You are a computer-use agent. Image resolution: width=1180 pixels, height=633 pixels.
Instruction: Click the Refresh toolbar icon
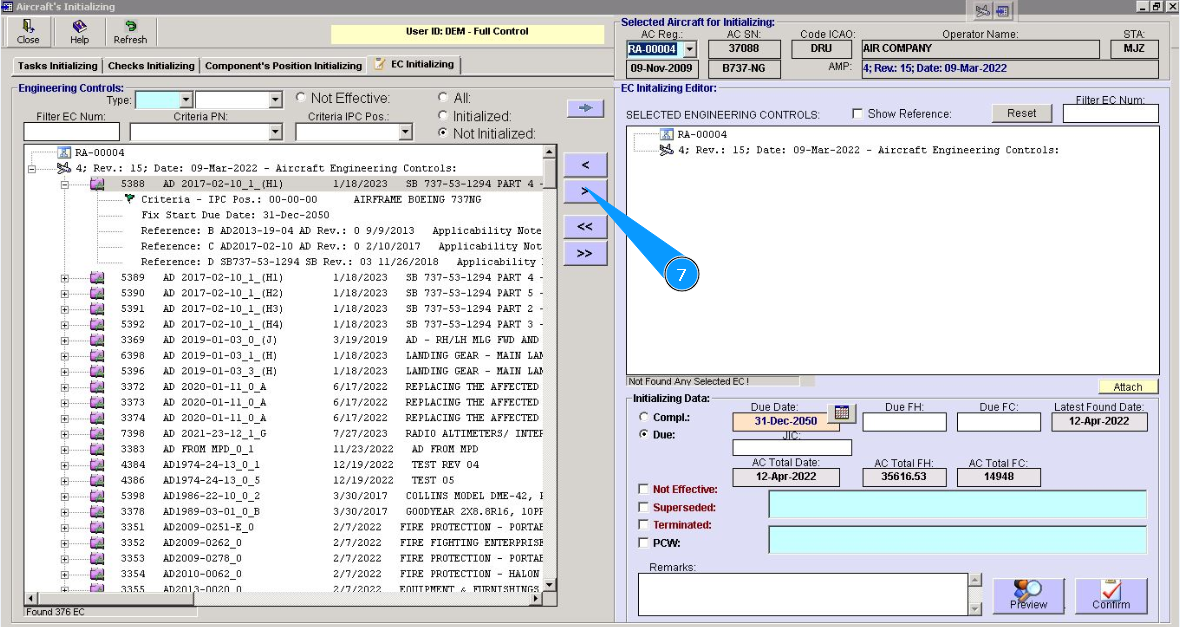coord(130,31)
